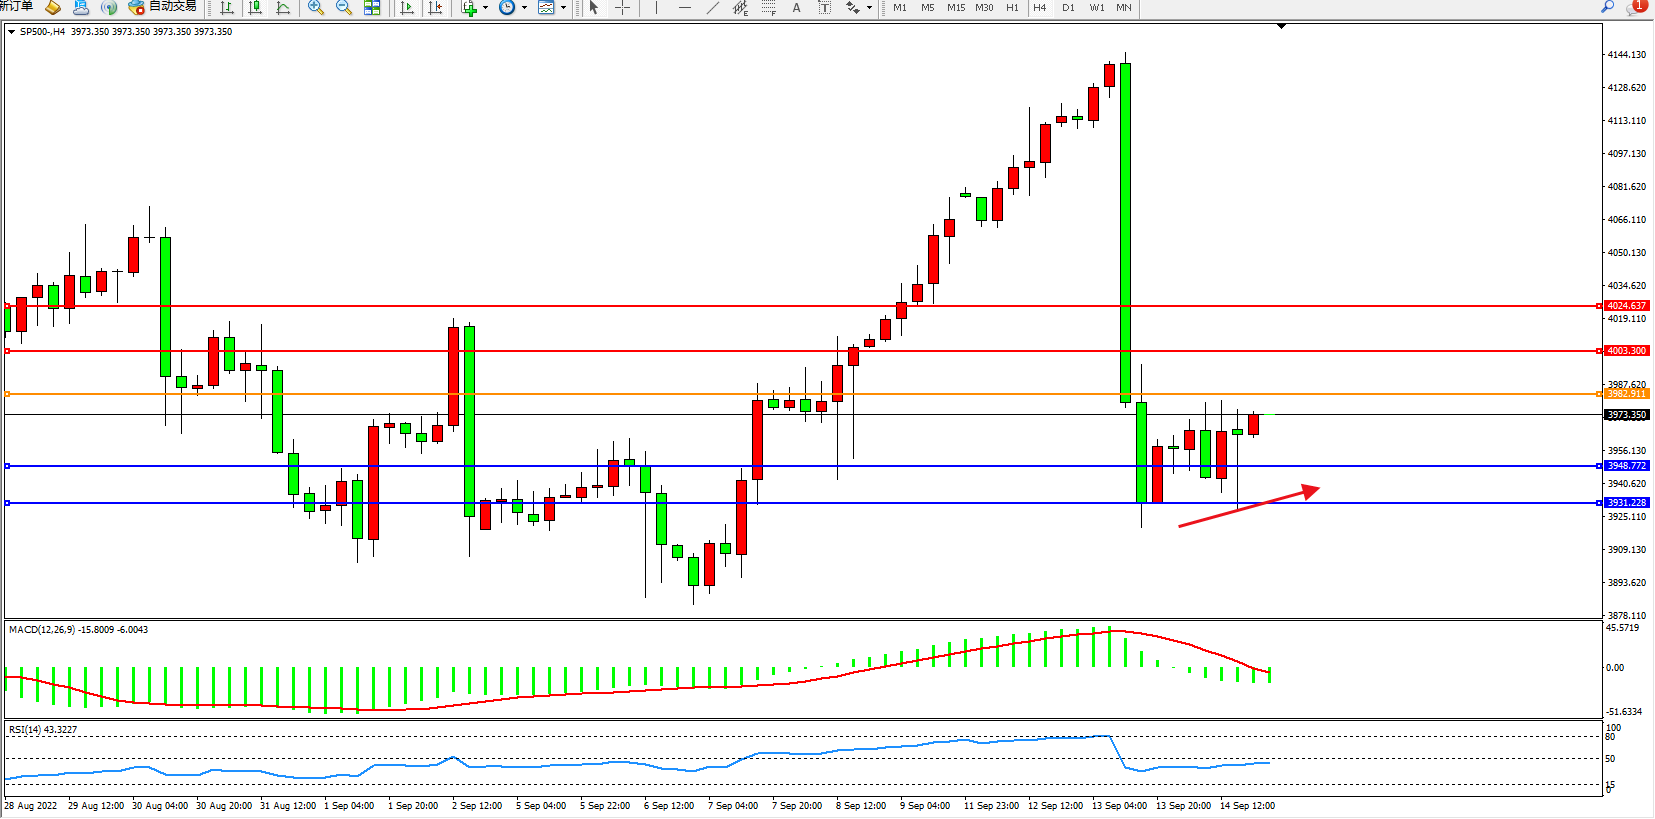Image resolution: width=1655 pixels, height=819 pixels.
Task: Toggle the auto trading (自动交易) button
Action: pos(162,7)
